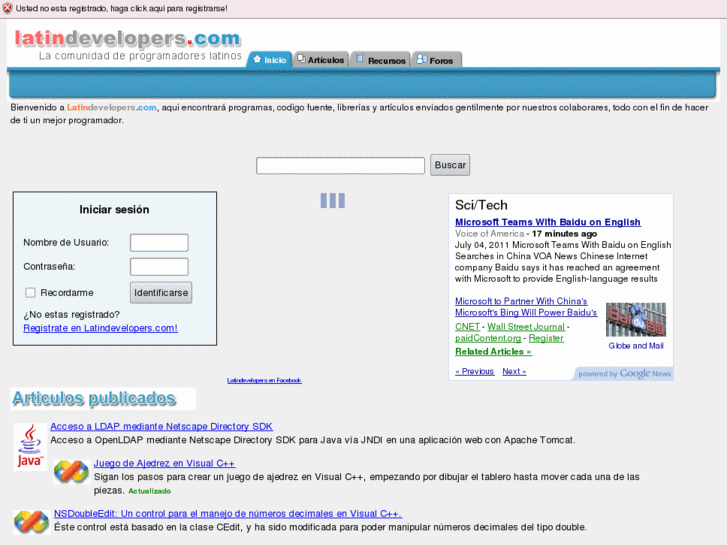This screenshot has height=545, width=727.
Task: Switch to the Artículos tab
Action: point(321,60)
